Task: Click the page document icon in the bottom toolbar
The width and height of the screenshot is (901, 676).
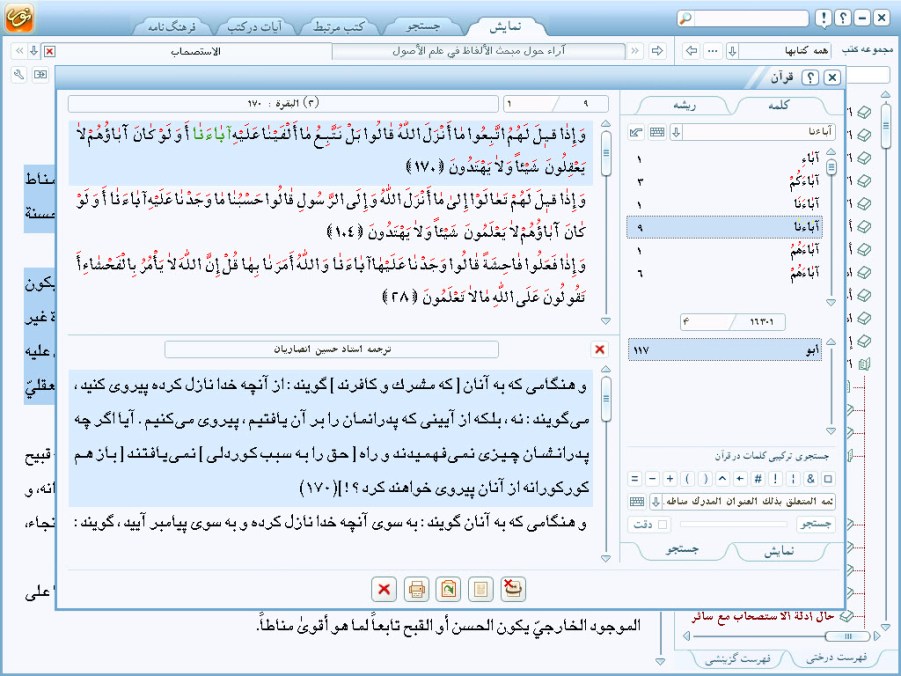Action: coord(481,589)
